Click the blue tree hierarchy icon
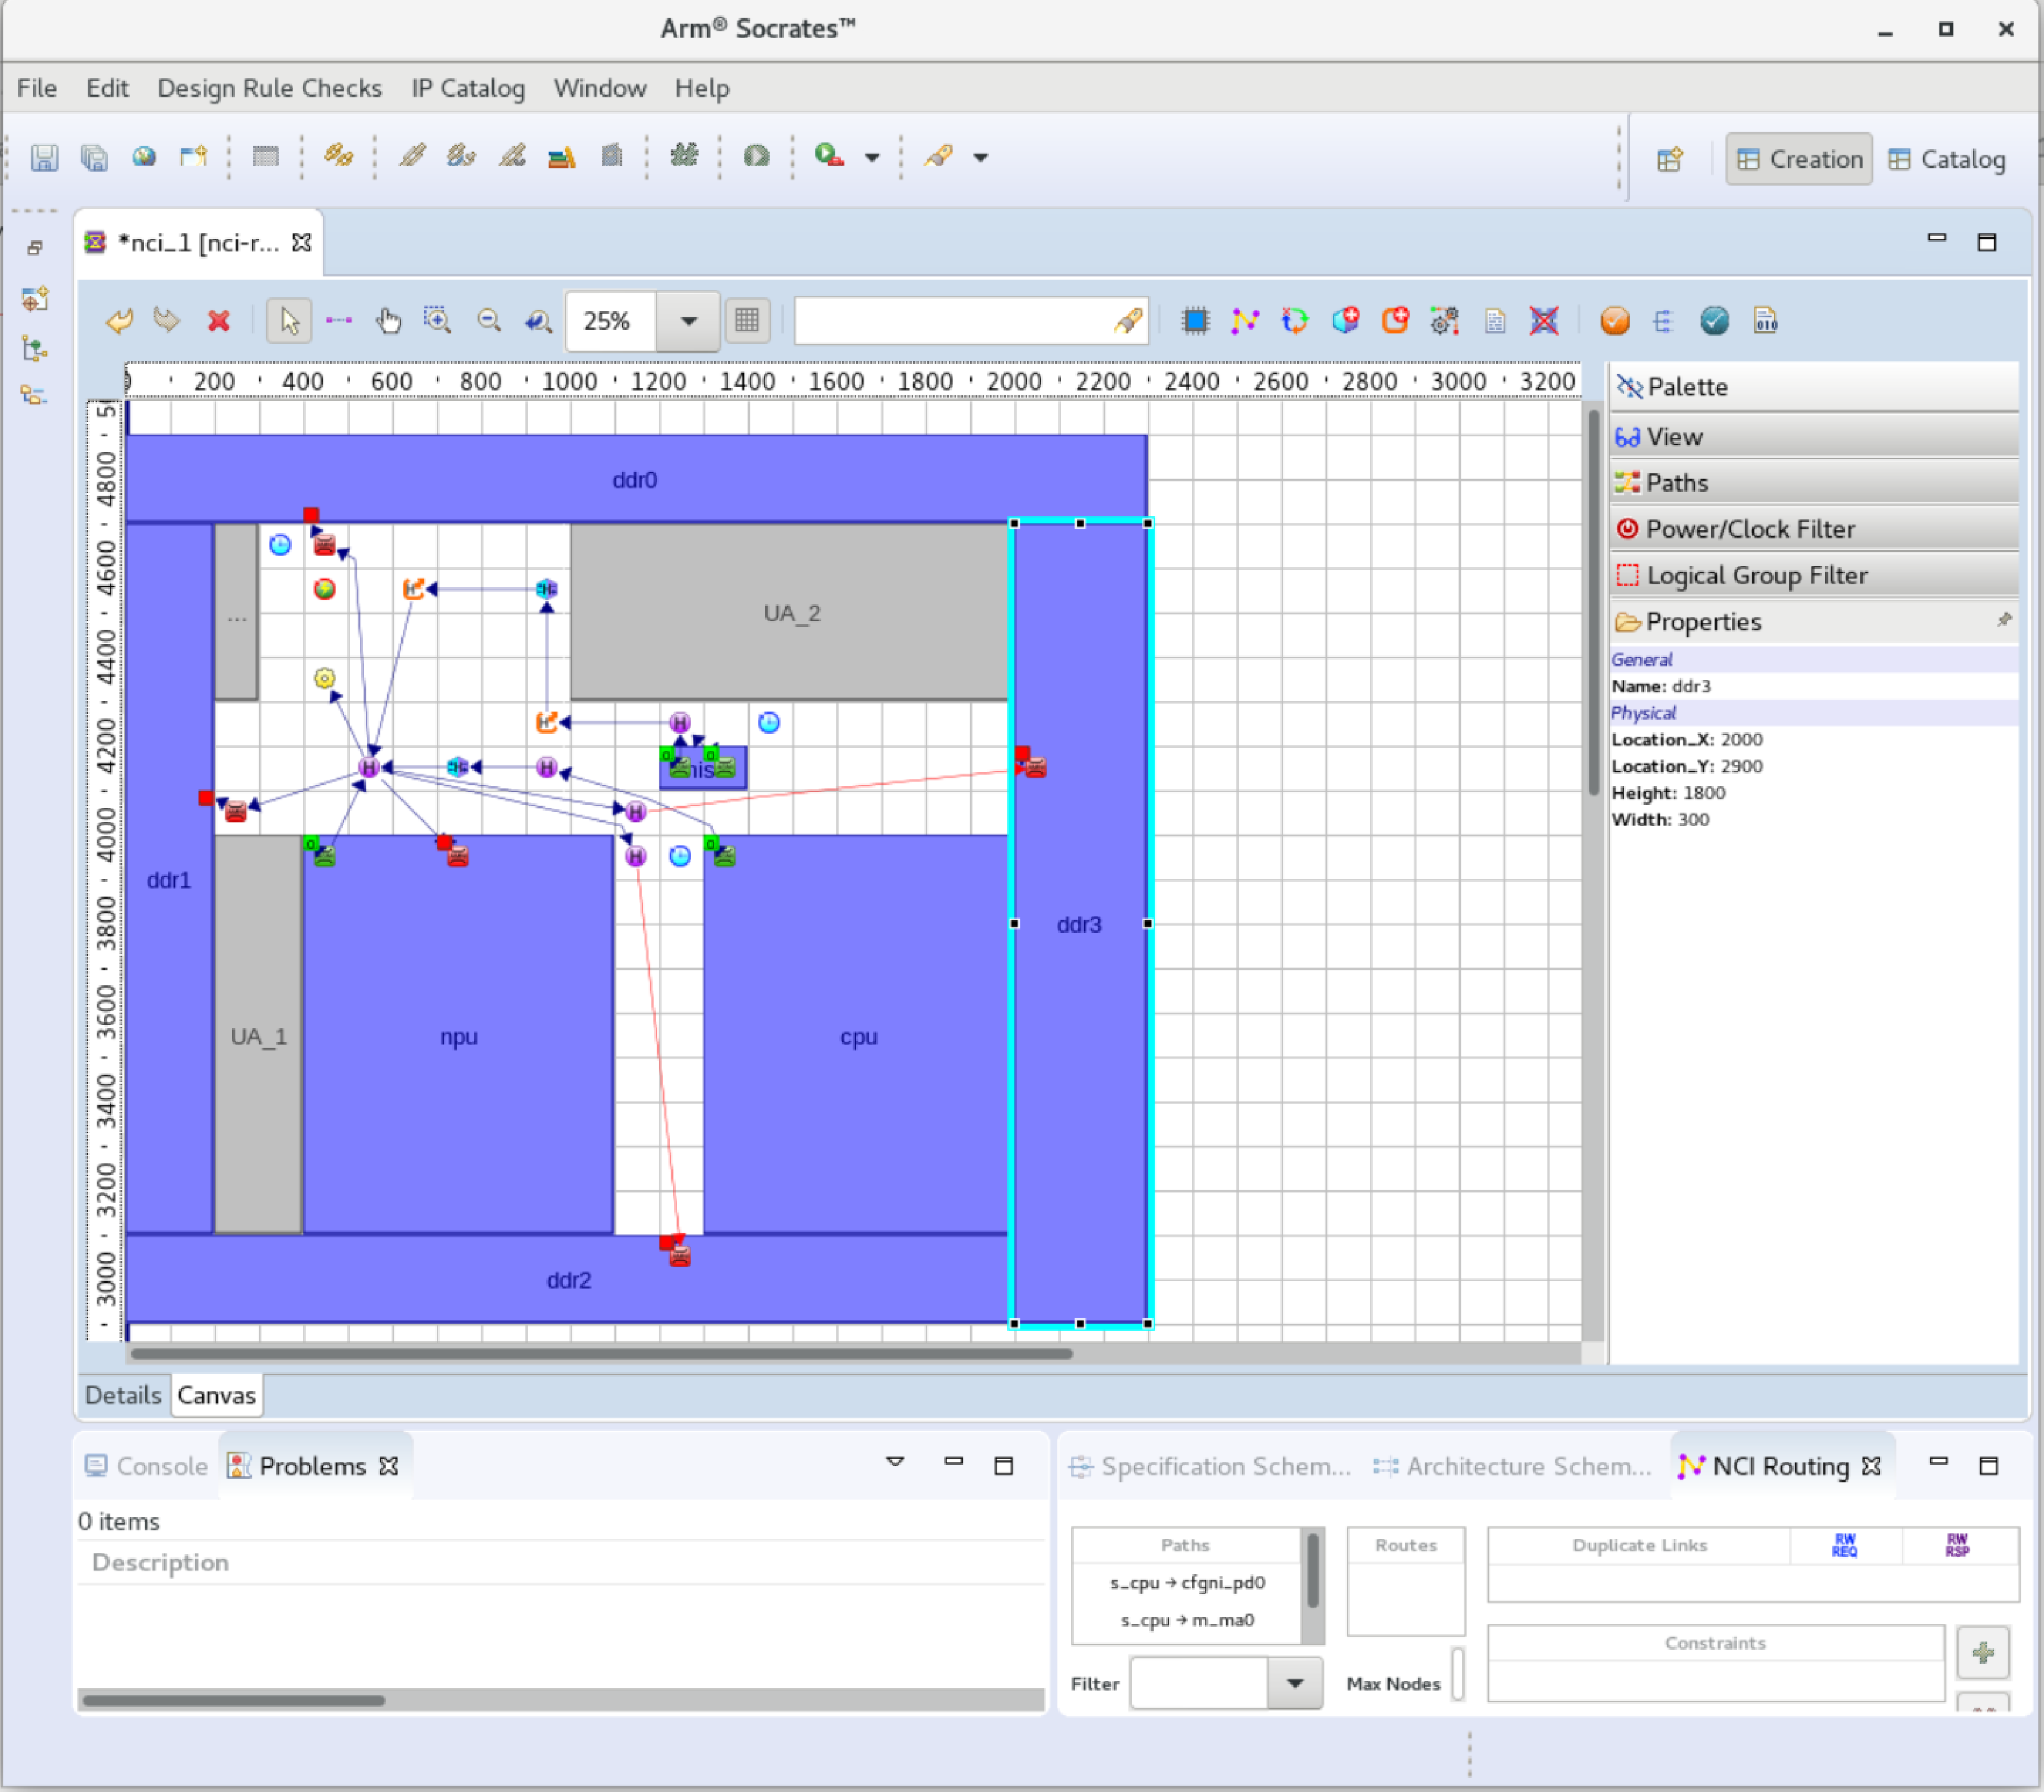 (x=1663, y=321)
